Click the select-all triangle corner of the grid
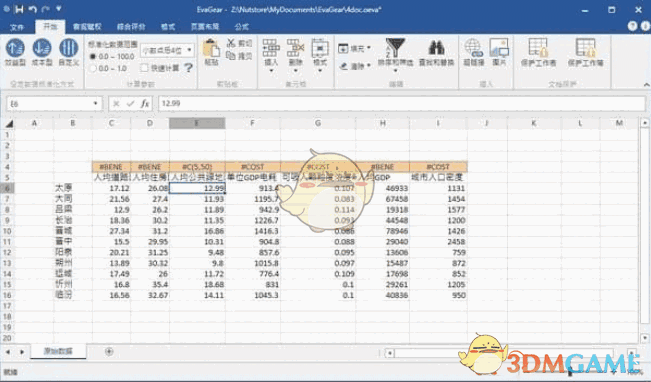The width and height of the screenshot is (651, 382). coord(9,123)
